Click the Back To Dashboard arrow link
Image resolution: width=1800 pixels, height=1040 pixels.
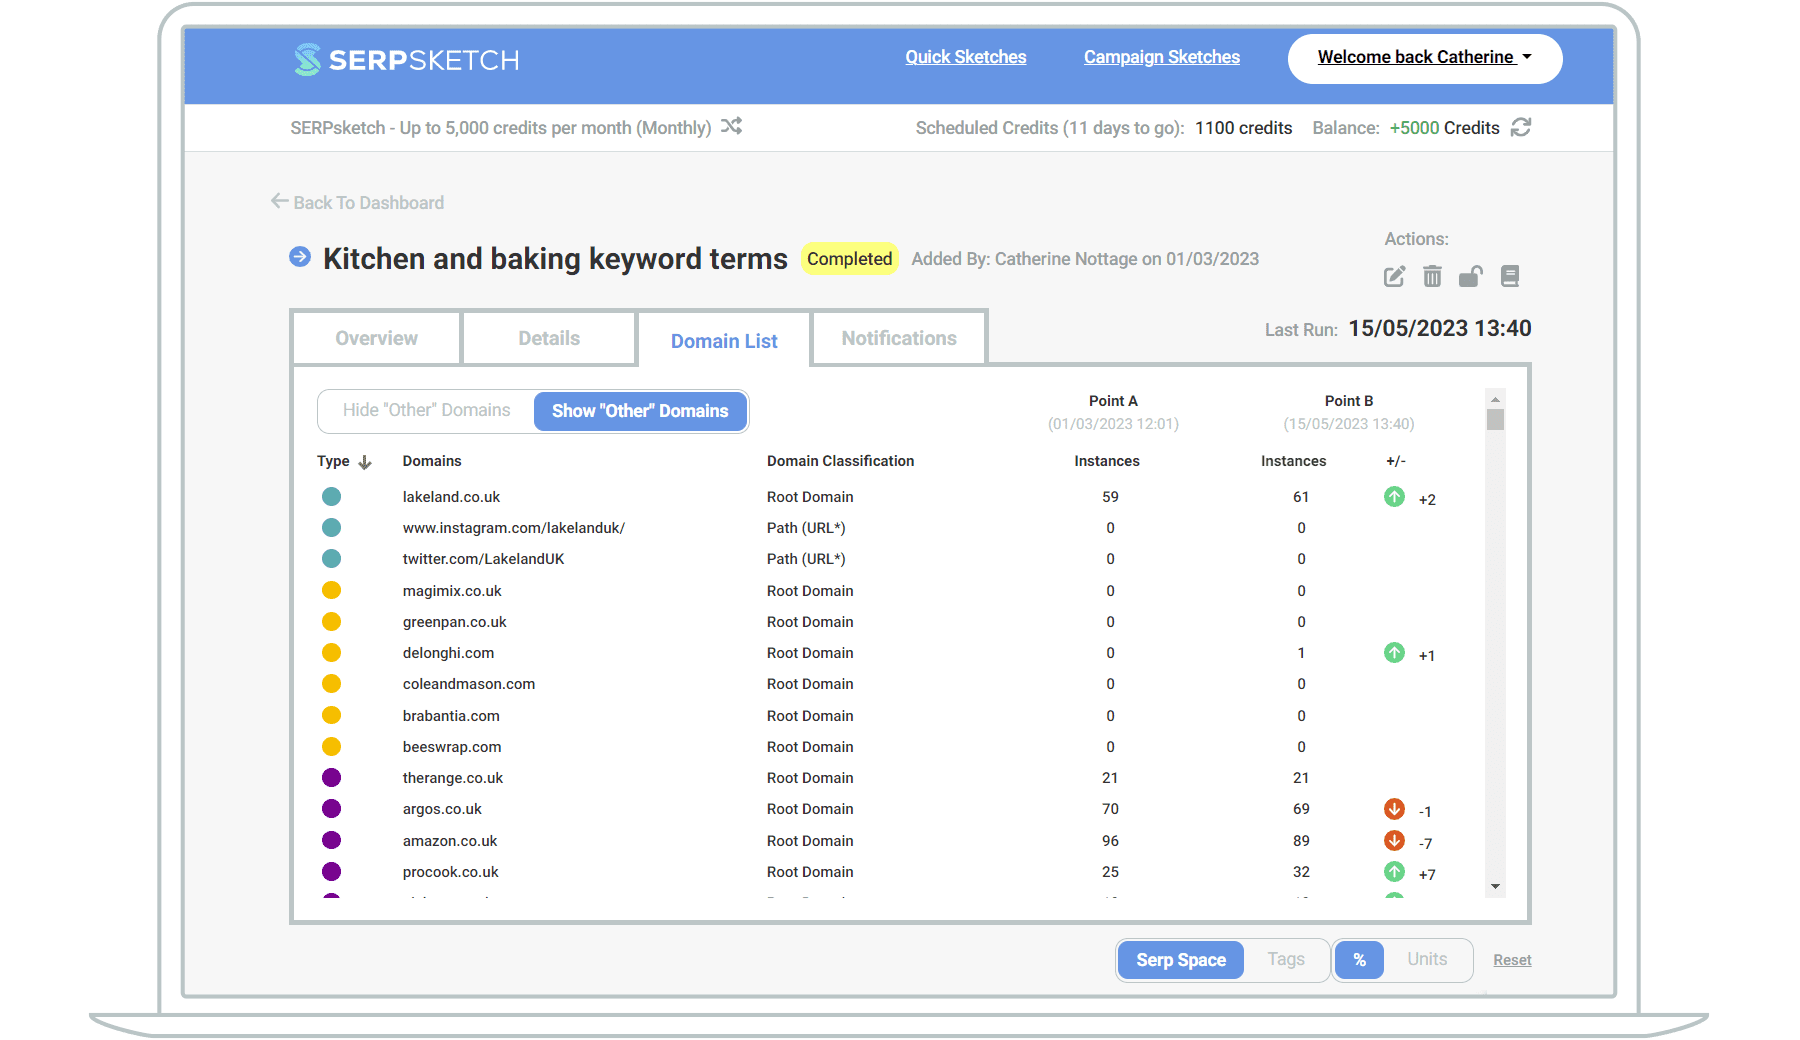click(357, 202)
